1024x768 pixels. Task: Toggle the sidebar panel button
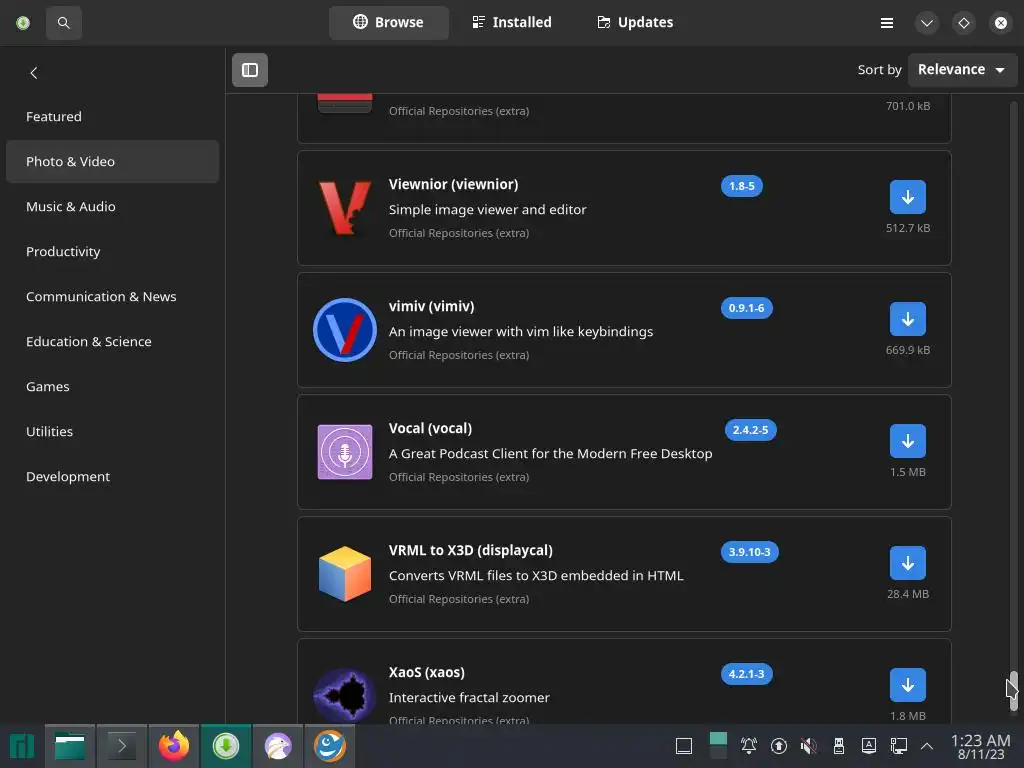(249, 70)
